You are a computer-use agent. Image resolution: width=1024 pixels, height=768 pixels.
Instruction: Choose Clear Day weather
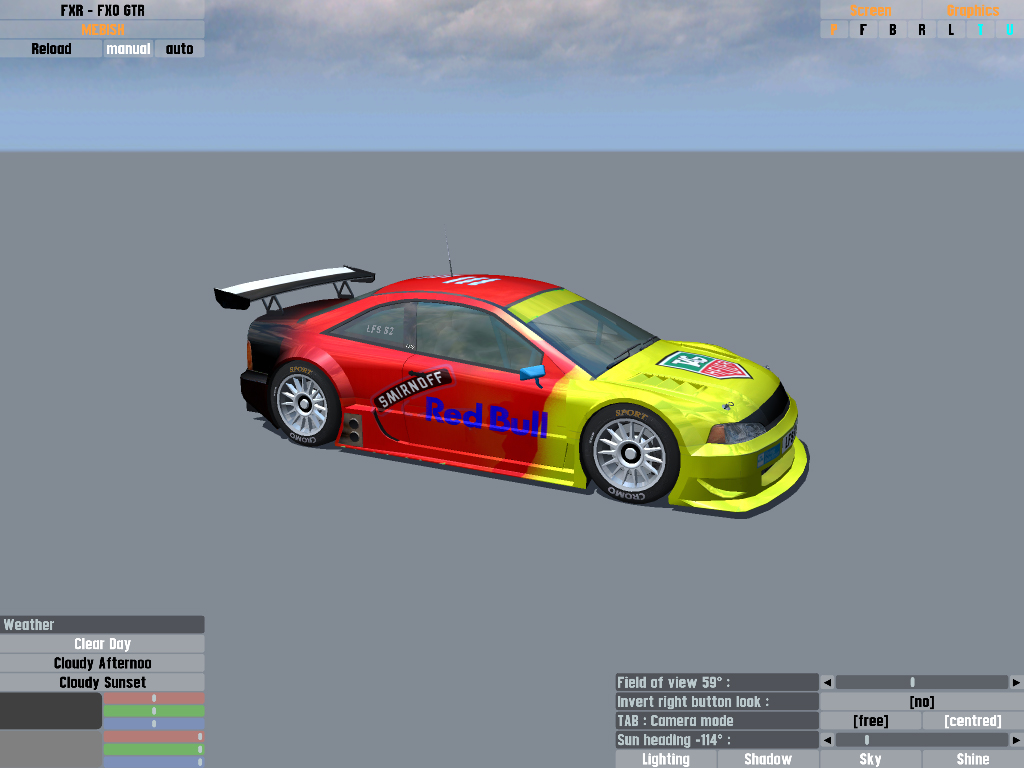(102, 644)
